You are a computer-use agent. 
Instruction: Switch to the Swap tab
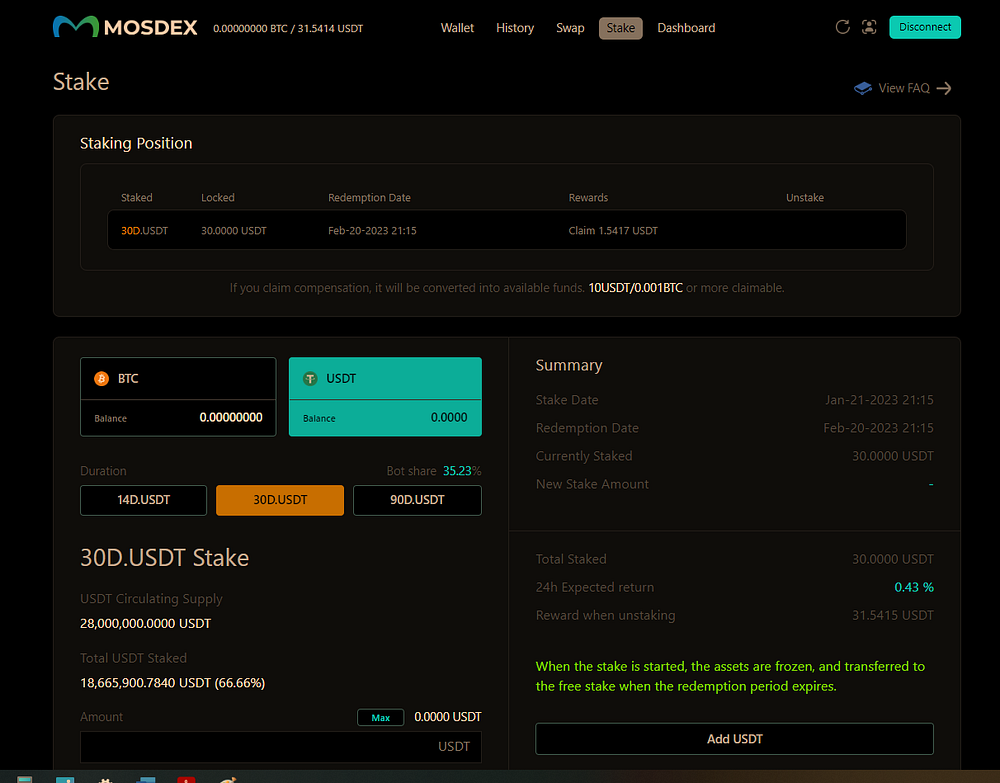pyautogui.click(x=570, y=28)
